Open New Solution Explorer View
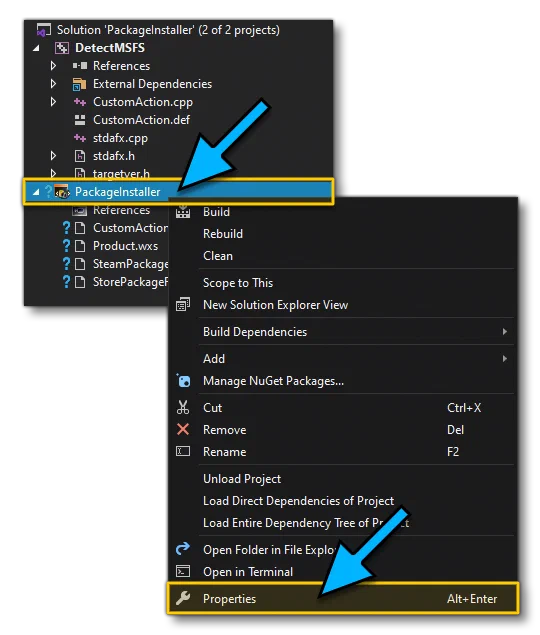This screenshot has height=635, width=540. pyautogui.click(x=344, y=305)
